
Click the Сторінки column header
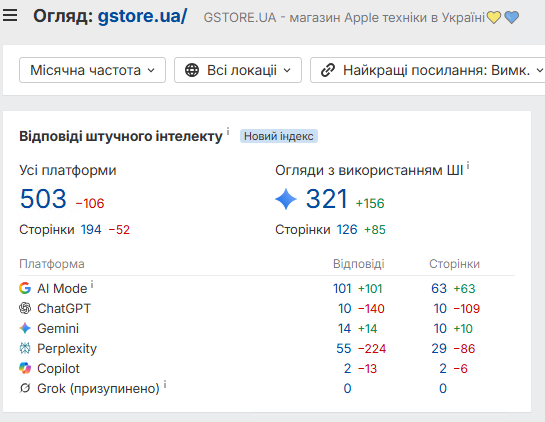(x=455, y=264)
